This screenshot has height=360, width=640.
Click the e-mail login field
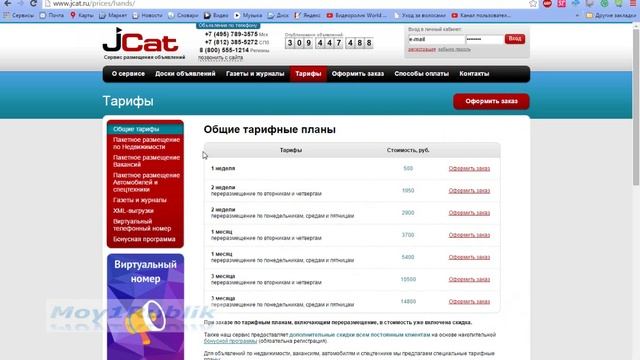coord(436,39)
